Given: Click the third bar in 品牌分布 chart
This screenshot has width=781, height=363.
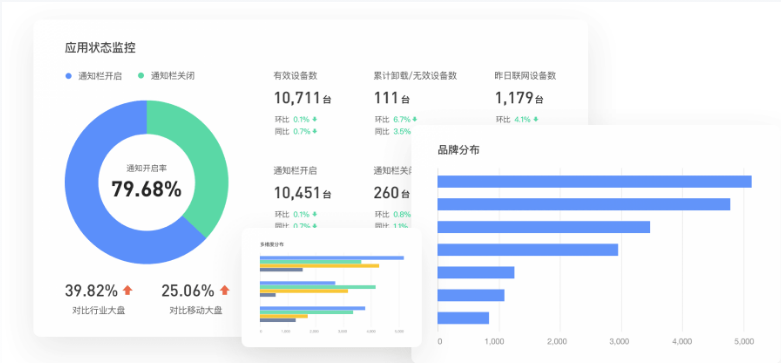Looking at the screenshot, I should [543, 227].
